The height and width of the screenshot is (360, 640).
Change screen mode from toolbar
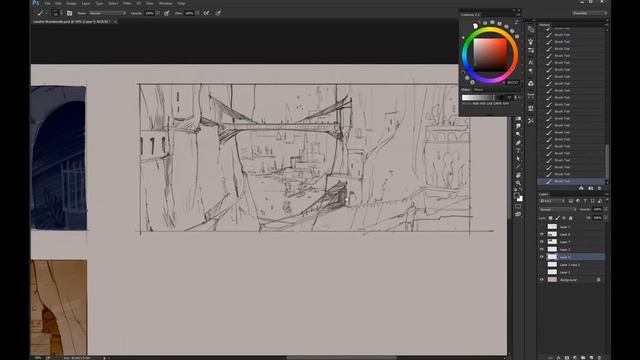(518, 214)
